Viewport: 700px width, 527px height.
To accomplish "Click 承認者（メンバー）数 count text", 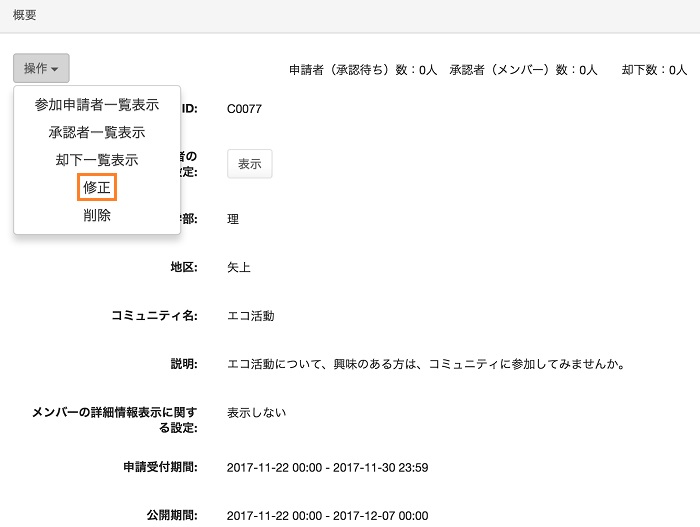I will point(523,70).
